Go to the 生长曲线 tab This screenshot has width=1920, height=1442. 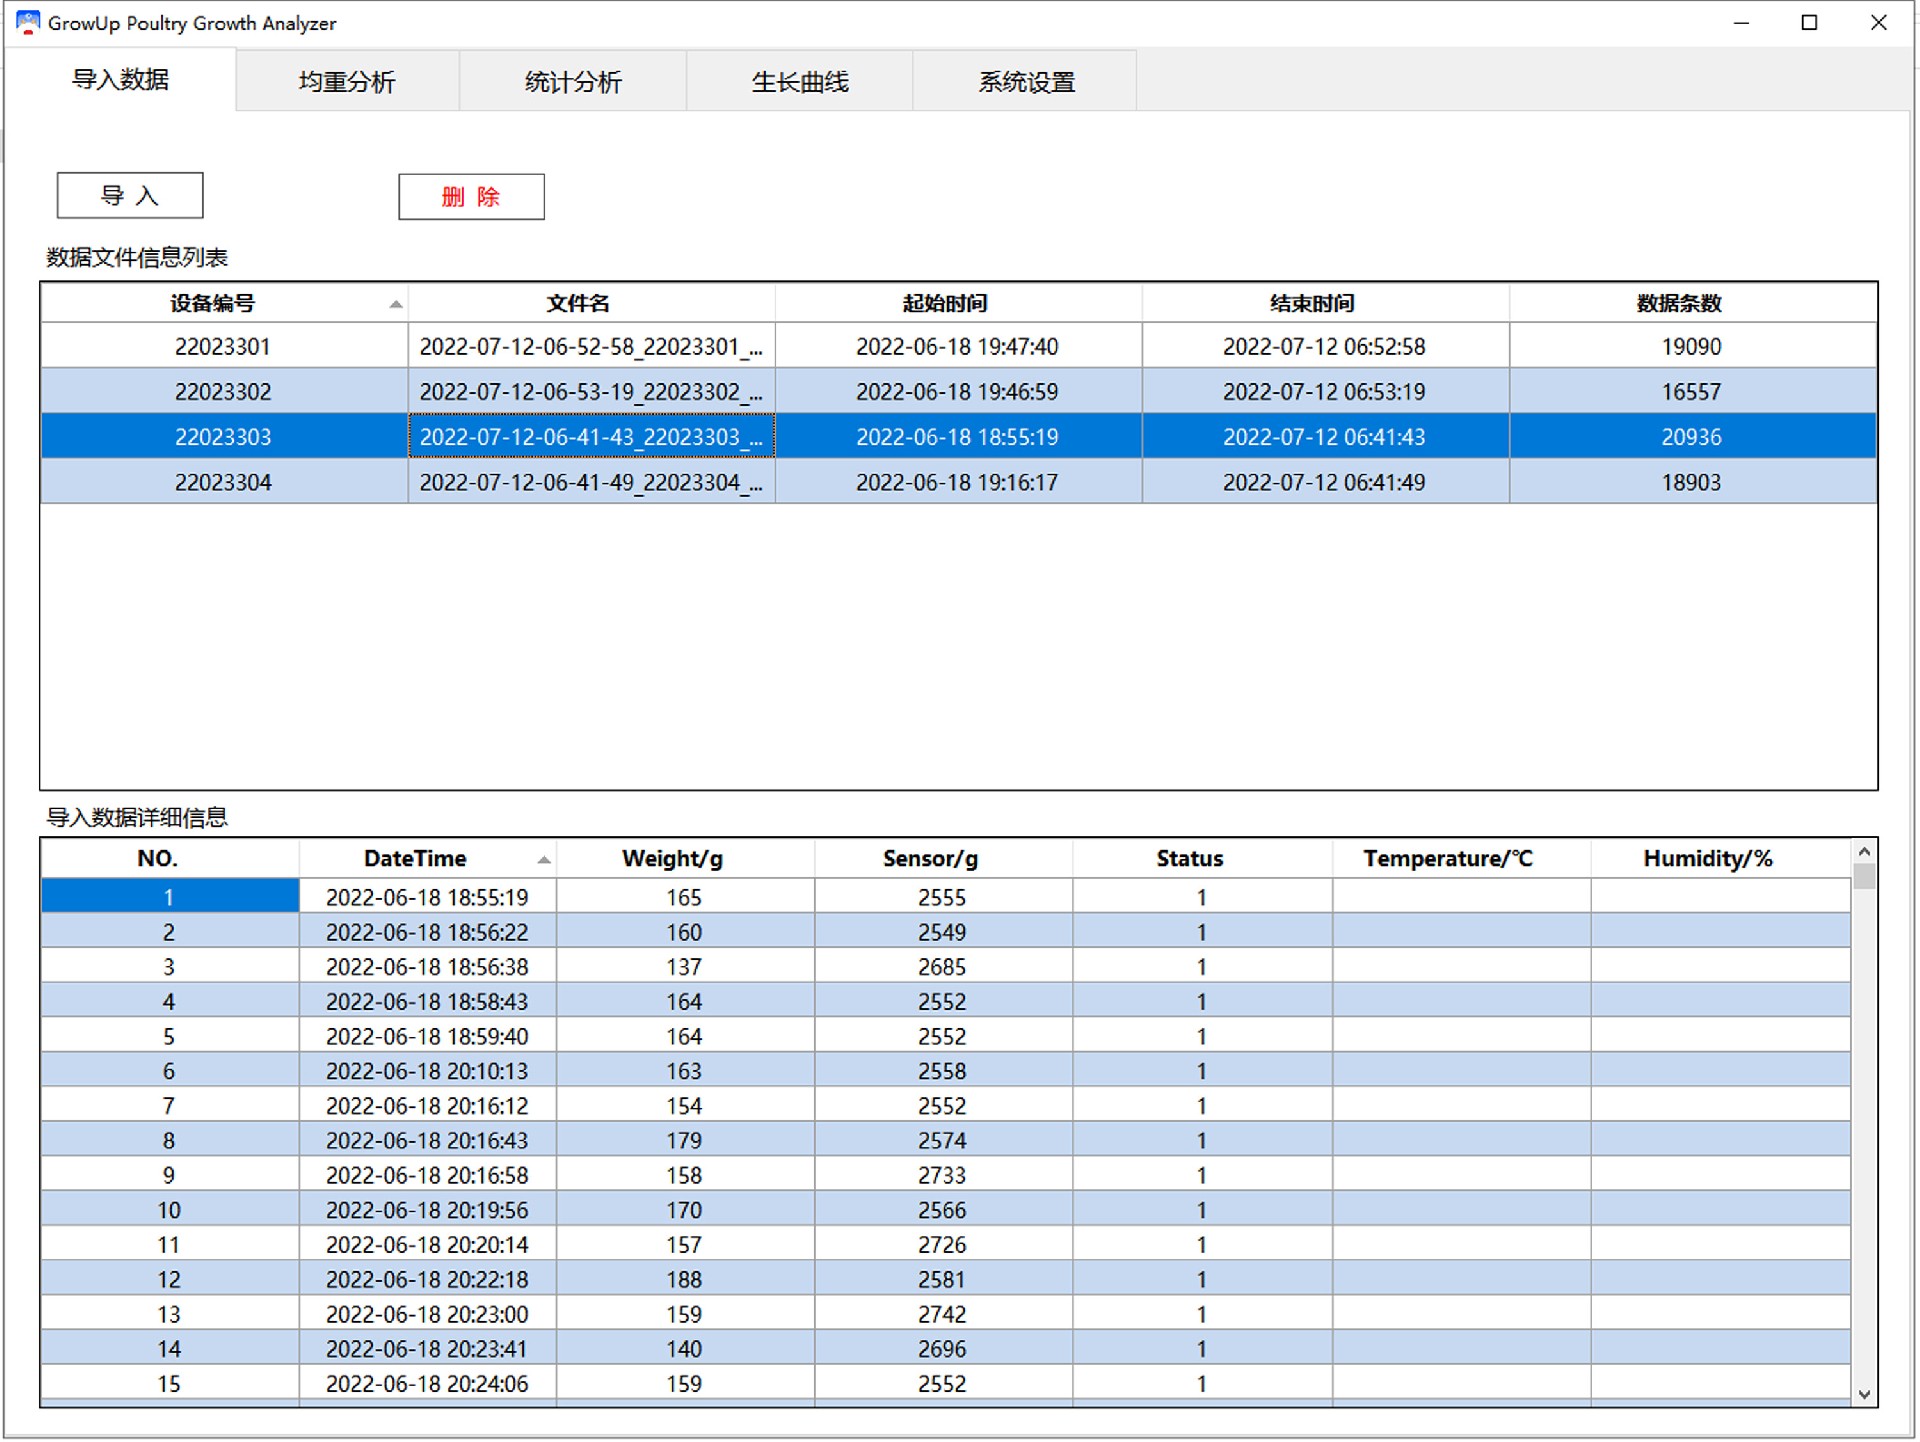[x=799, y=82]
